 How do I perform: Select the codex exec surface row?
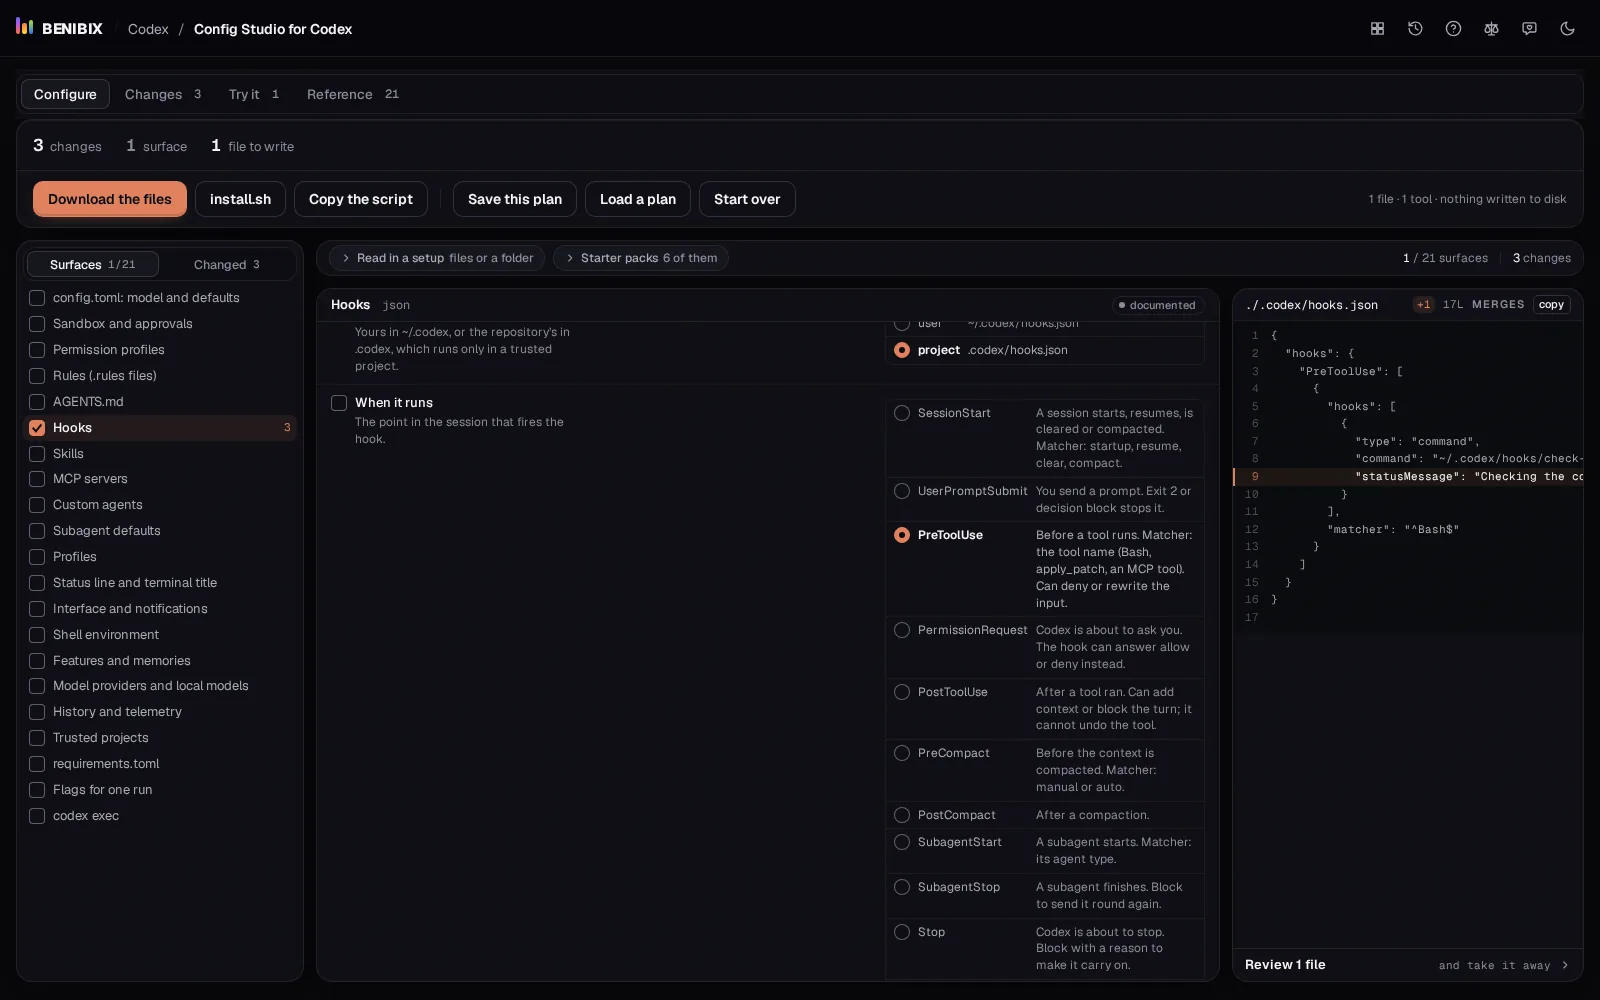point(160,816)
